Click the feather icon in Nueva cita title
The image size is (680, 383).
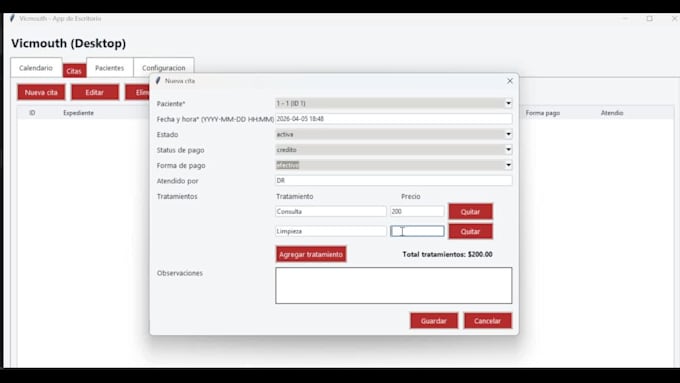click(158, 81)
